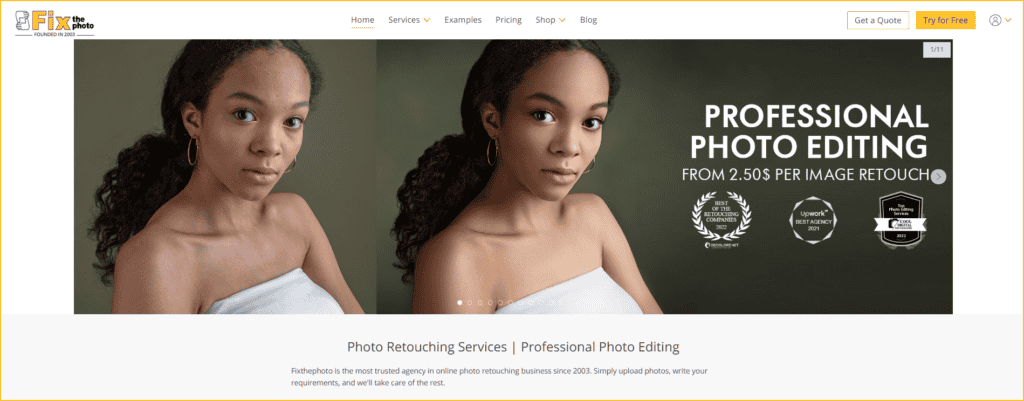This screenshot has height=401, width=1024.
Task: Select the second carousel dot
Action: coord(470,302)
